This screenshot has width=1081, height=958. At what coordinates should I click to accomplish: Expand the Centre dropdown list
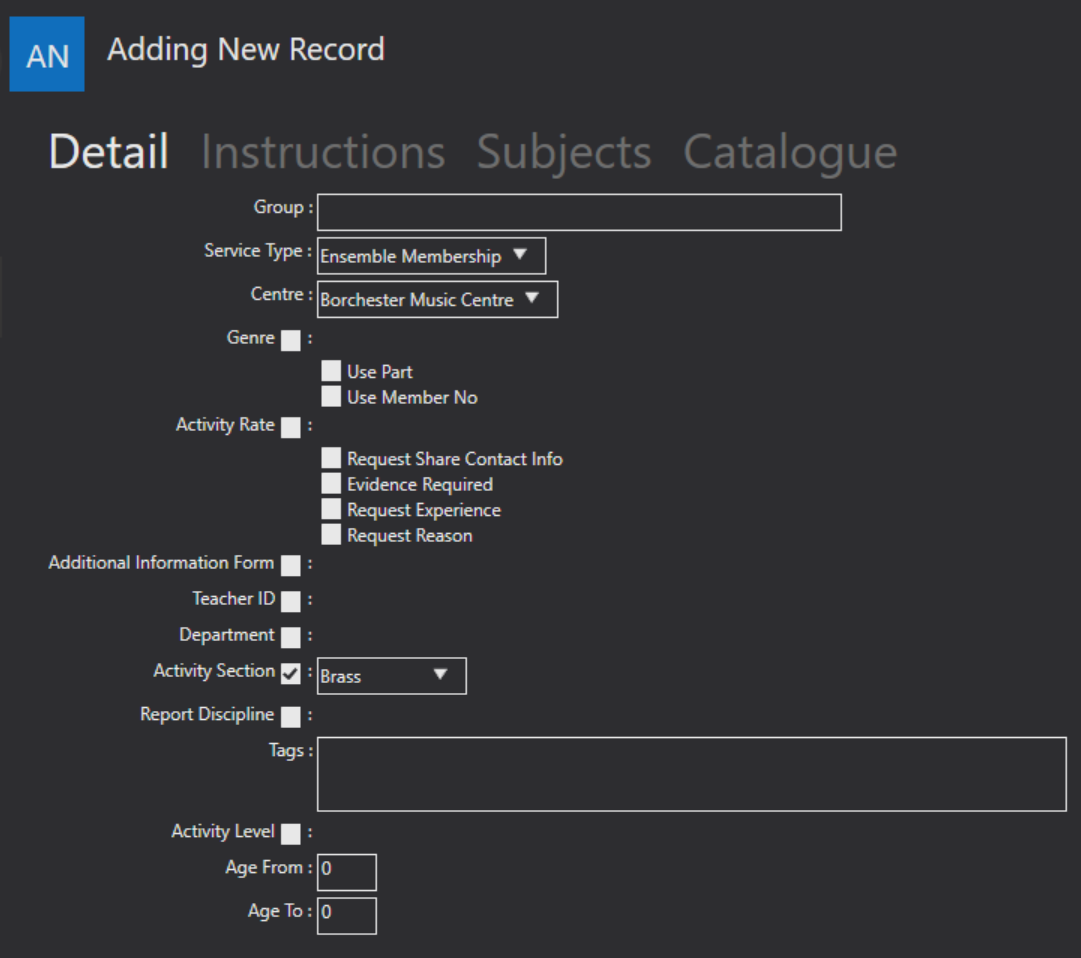pos(437,299)
